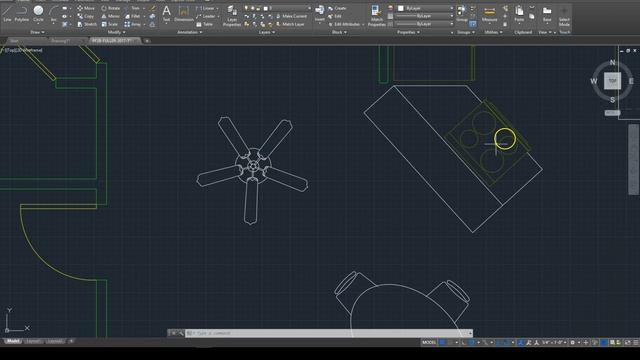This screenshot has width=640, height=360.
Task: Click the Customization menu in status bar
Action: click(636, 342)
